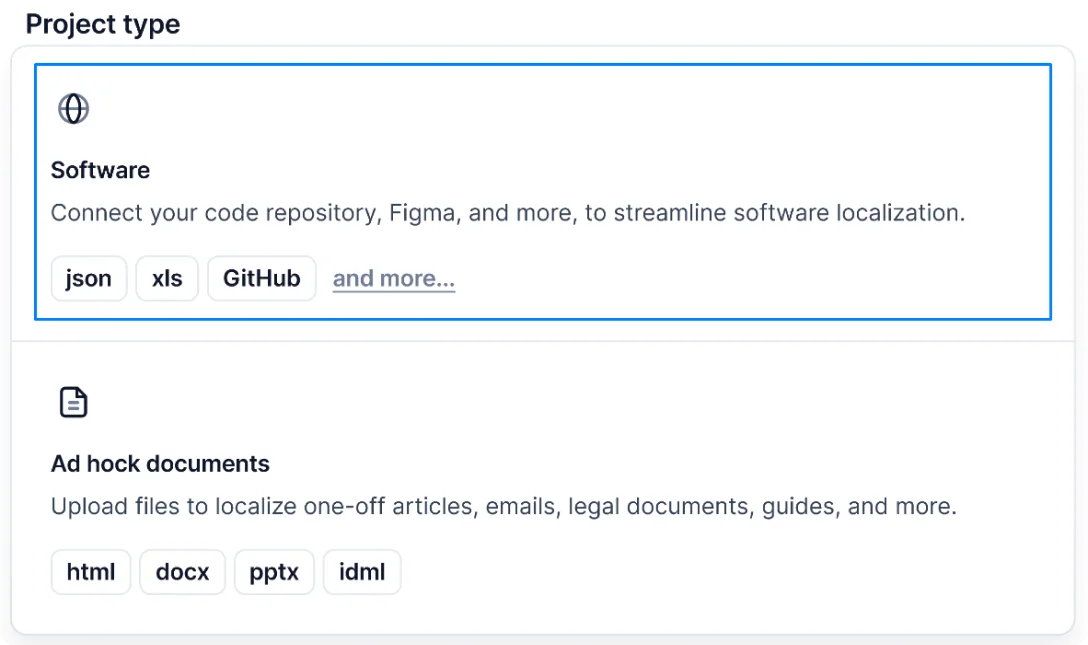
Task: Click the "Upload files to localize" description
Action: pos(503,507)
